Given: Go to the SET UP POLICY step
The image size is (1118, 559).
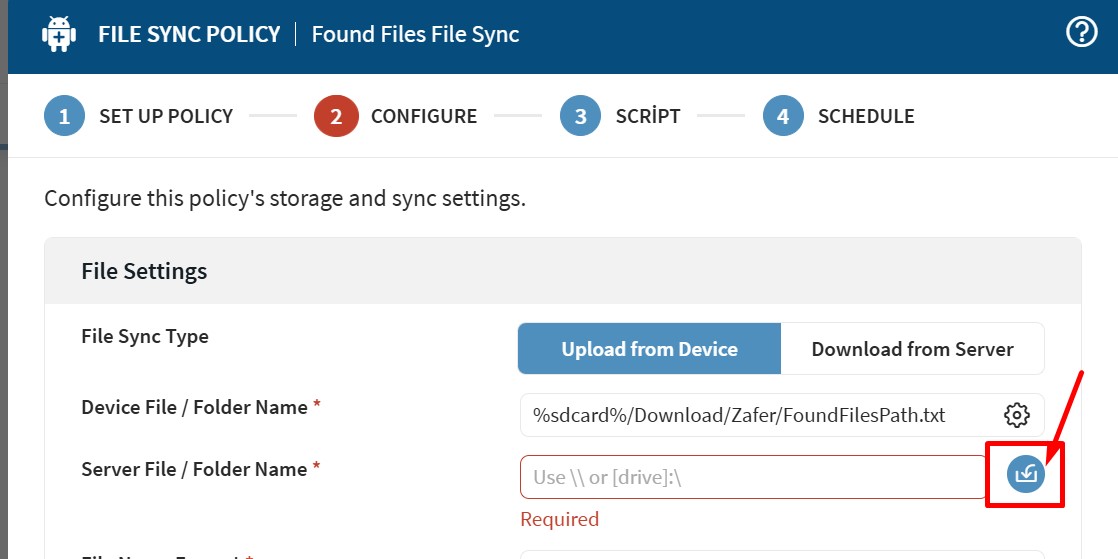Looking at the screenshot, I should pyautogui.click(x=166, y=116).
